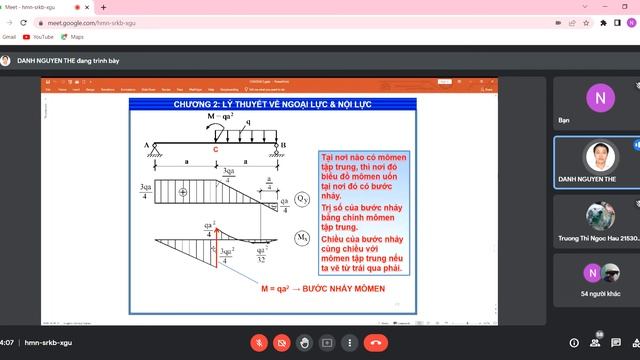
Task: Share this page from address bar
Action: pyautogui.click(x=572, y=23)
